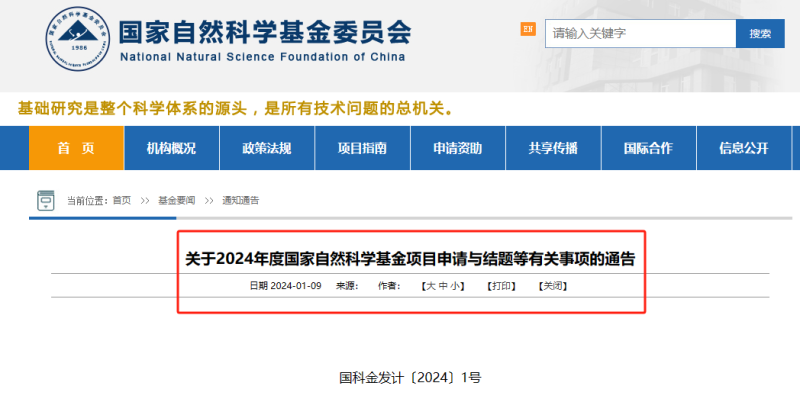Open the 首页 navigation tab

[77, 148]
